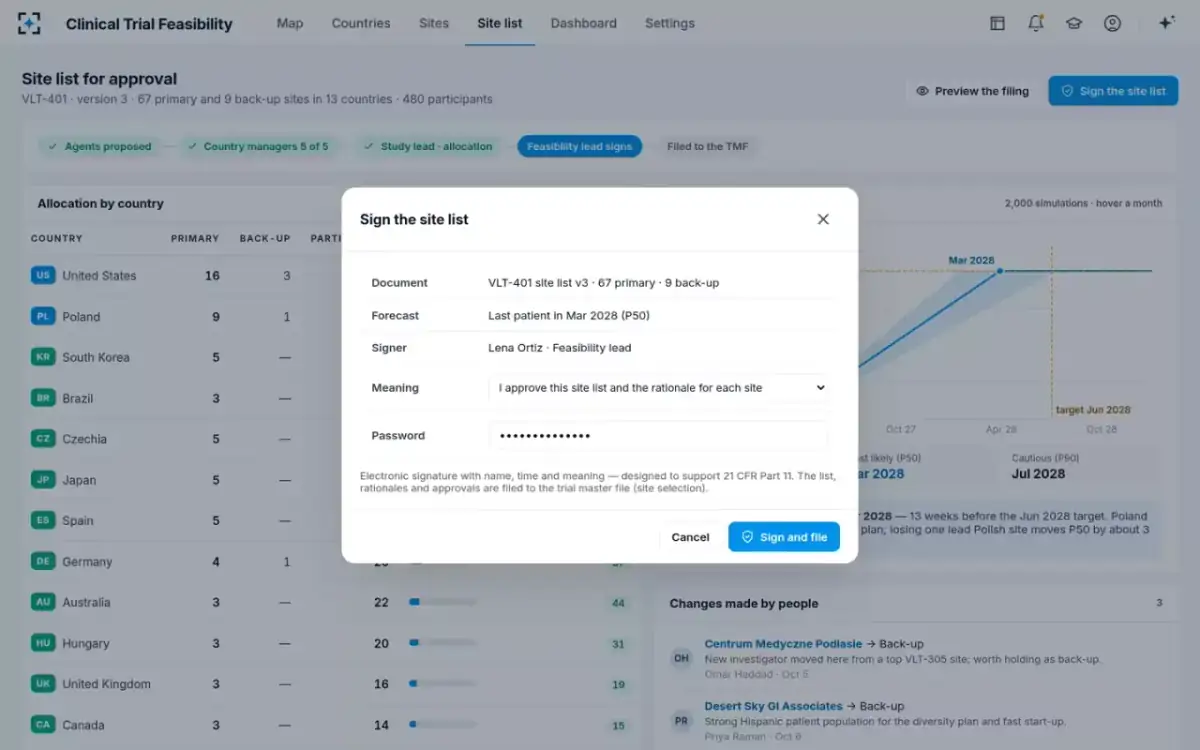Open the Sites tab
Image resolution: width=1200 pixels, height=750 pixels.
[x=434, y=23]
